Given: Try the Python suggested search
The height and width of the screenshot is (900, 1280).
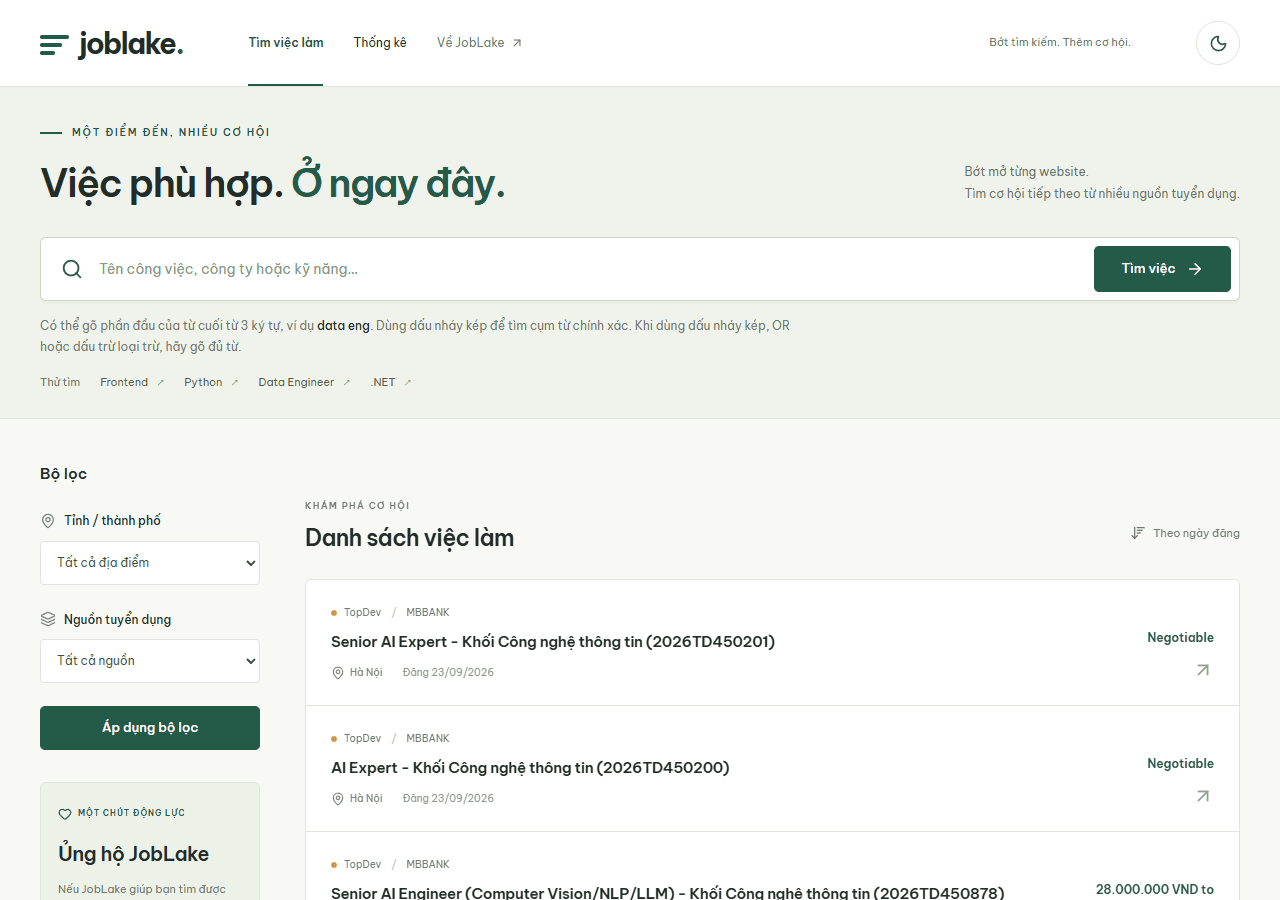Looking at the screenshot, I should (x=211, y=382).
